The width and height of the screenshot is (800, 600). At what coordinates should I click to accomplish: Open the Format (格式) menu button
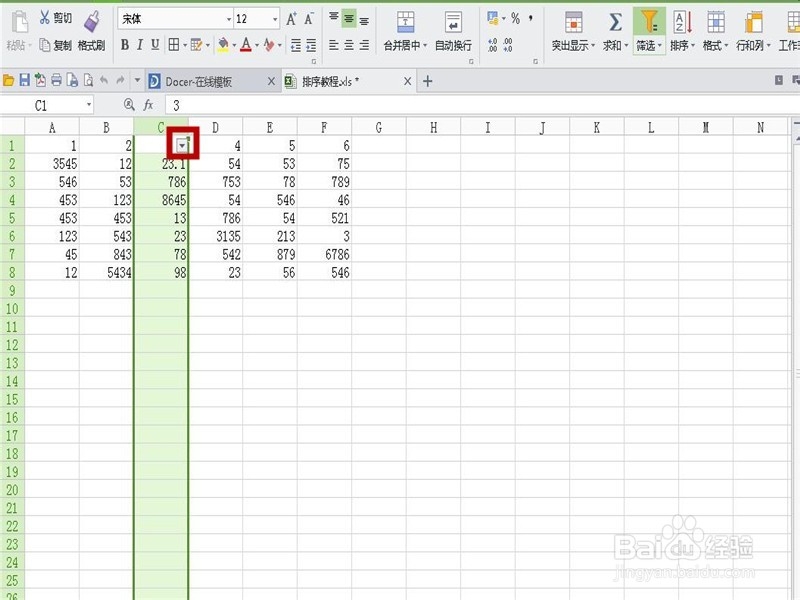(x=715, y=32)
